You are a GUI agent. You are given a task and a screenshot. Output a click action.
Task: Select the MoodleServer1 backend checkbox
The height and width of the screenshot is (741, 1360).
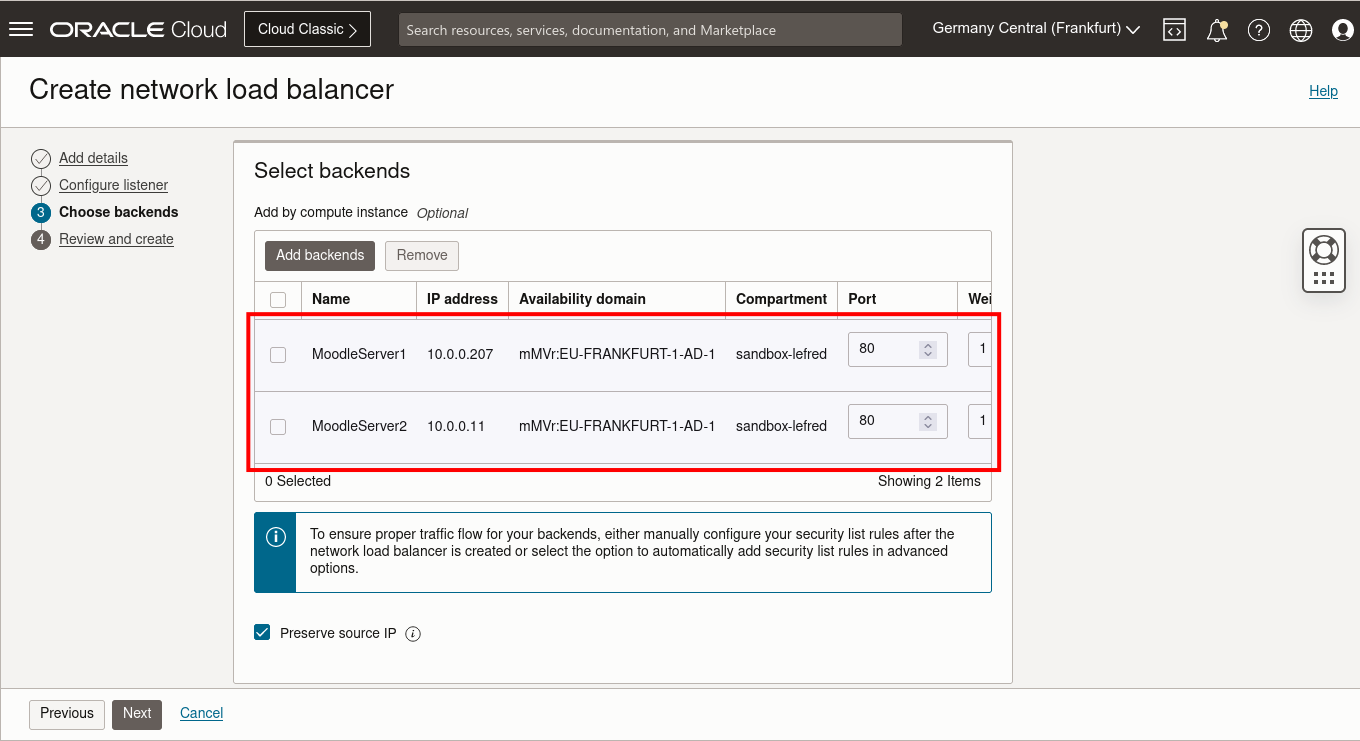coord(278,353)
